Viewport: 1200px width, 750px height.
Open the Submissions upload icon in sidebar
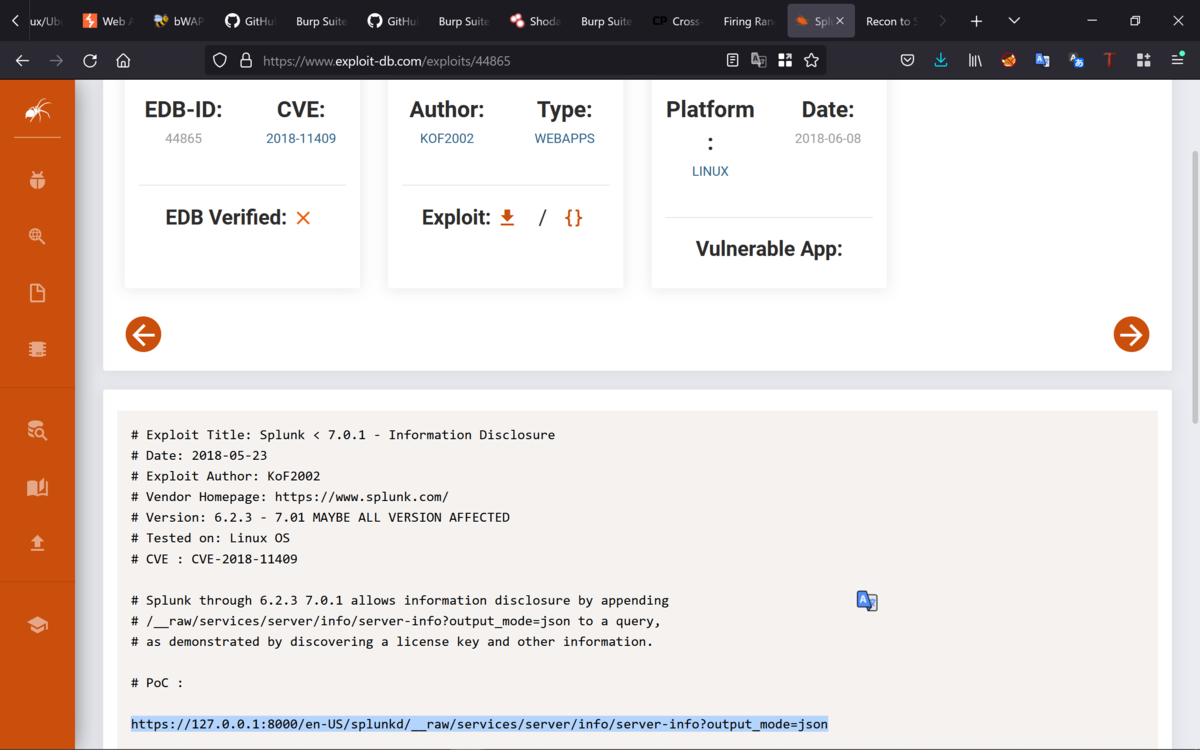[37, 543]
